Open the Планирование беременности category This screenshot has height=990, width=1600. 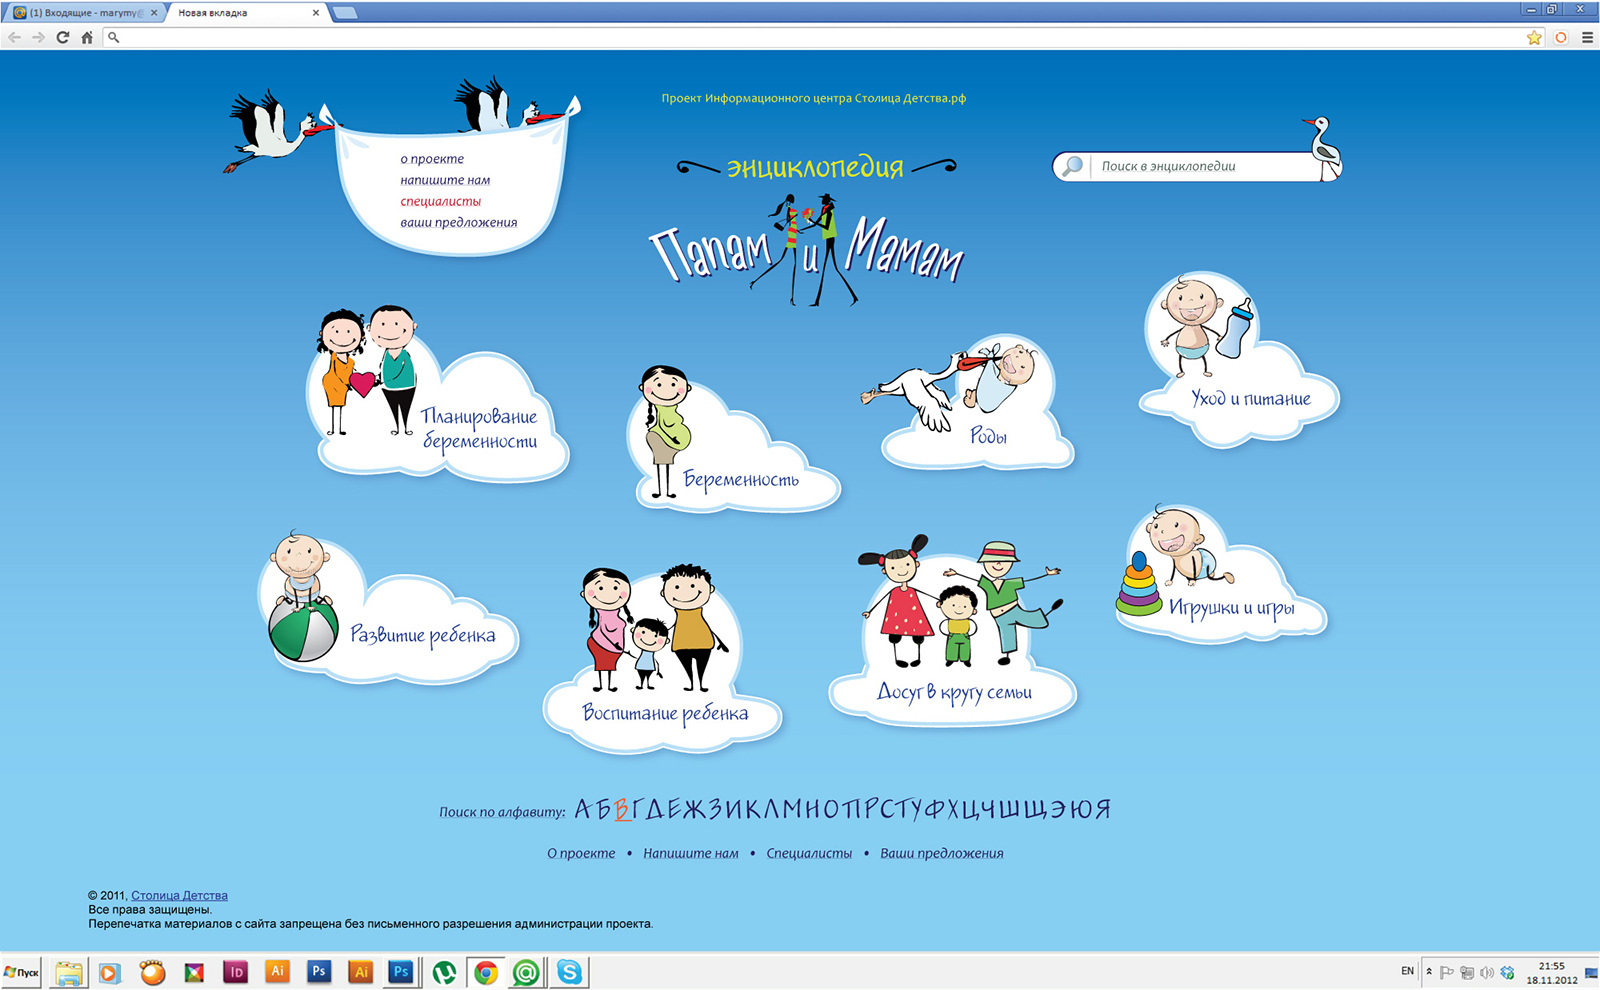point(440,393)
